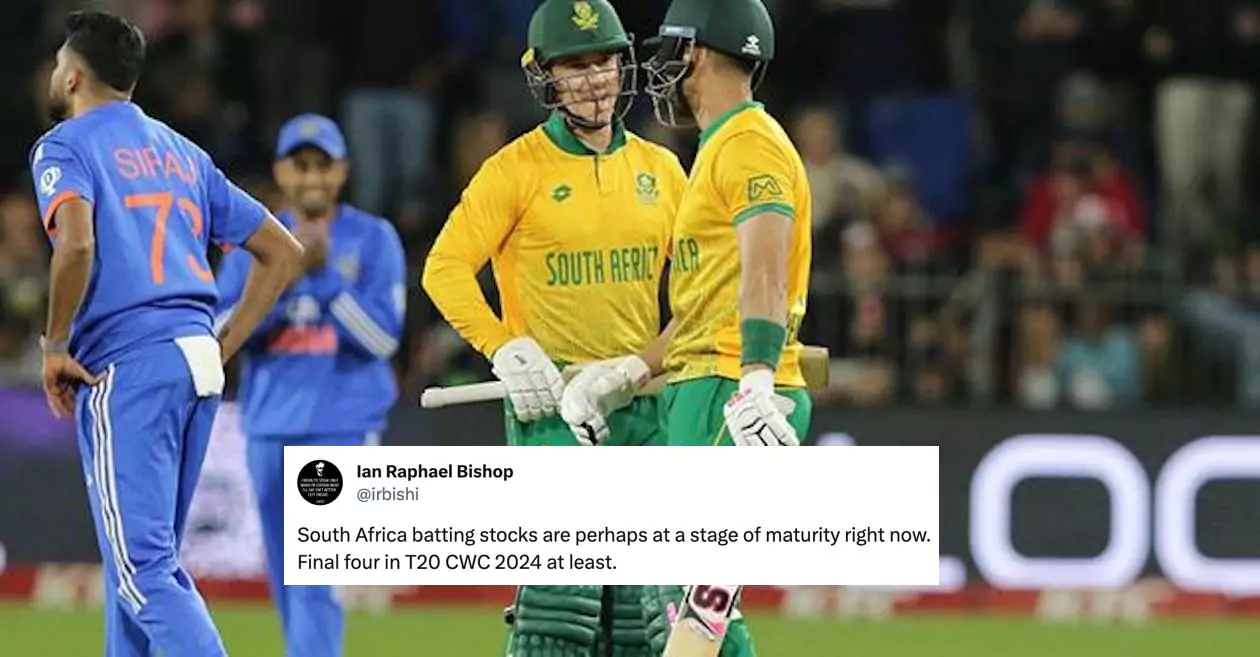Image resolution: width=1260 pixels, height=657 pixels.
Task: Click the 'Final four in T20 CWC 2024' line
Action: click(457, 562)
